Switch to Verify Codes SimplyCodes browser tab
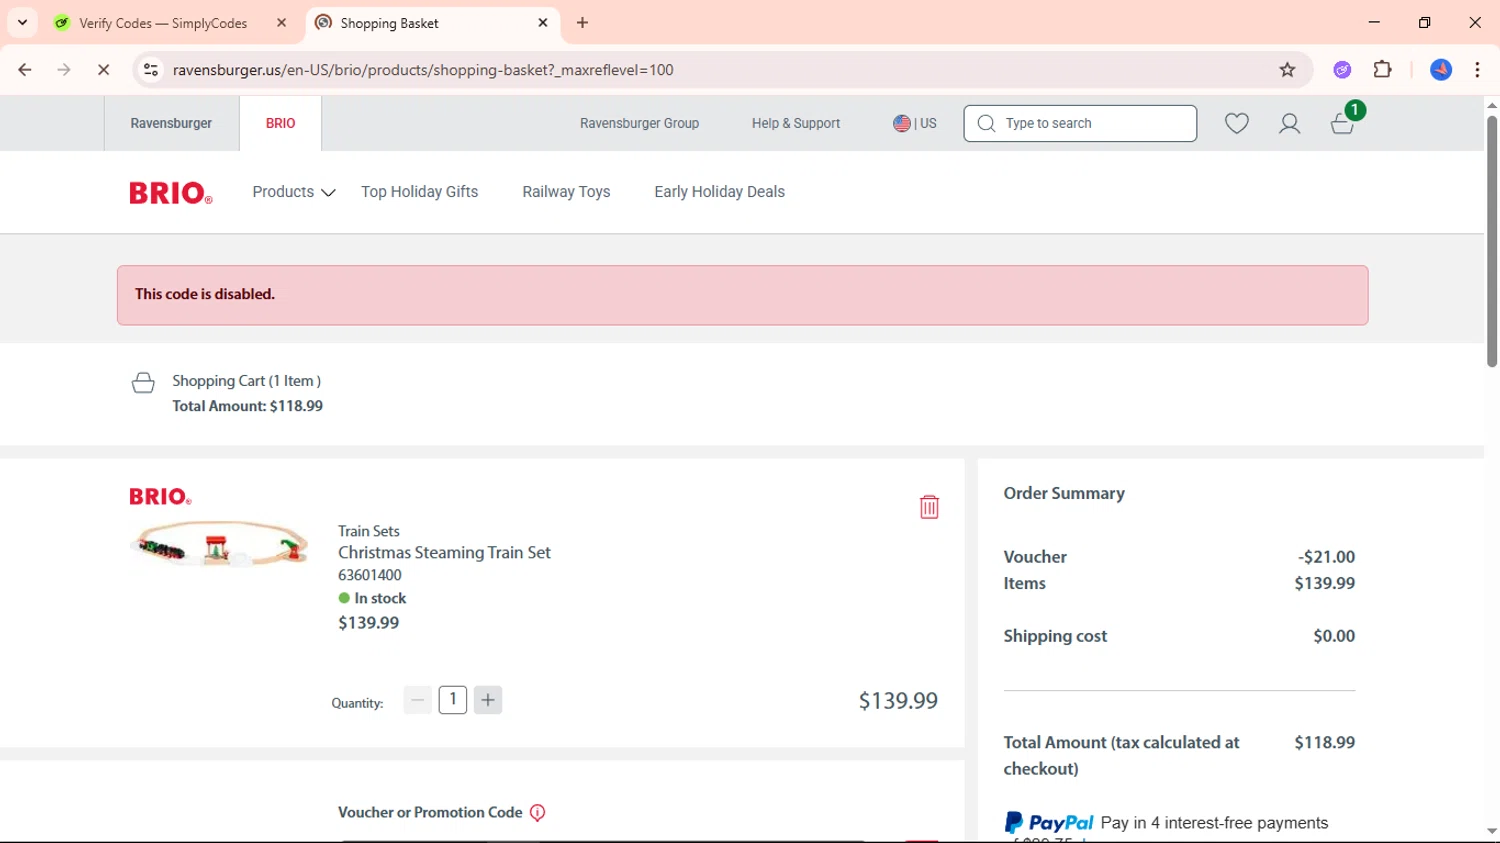 164,23
